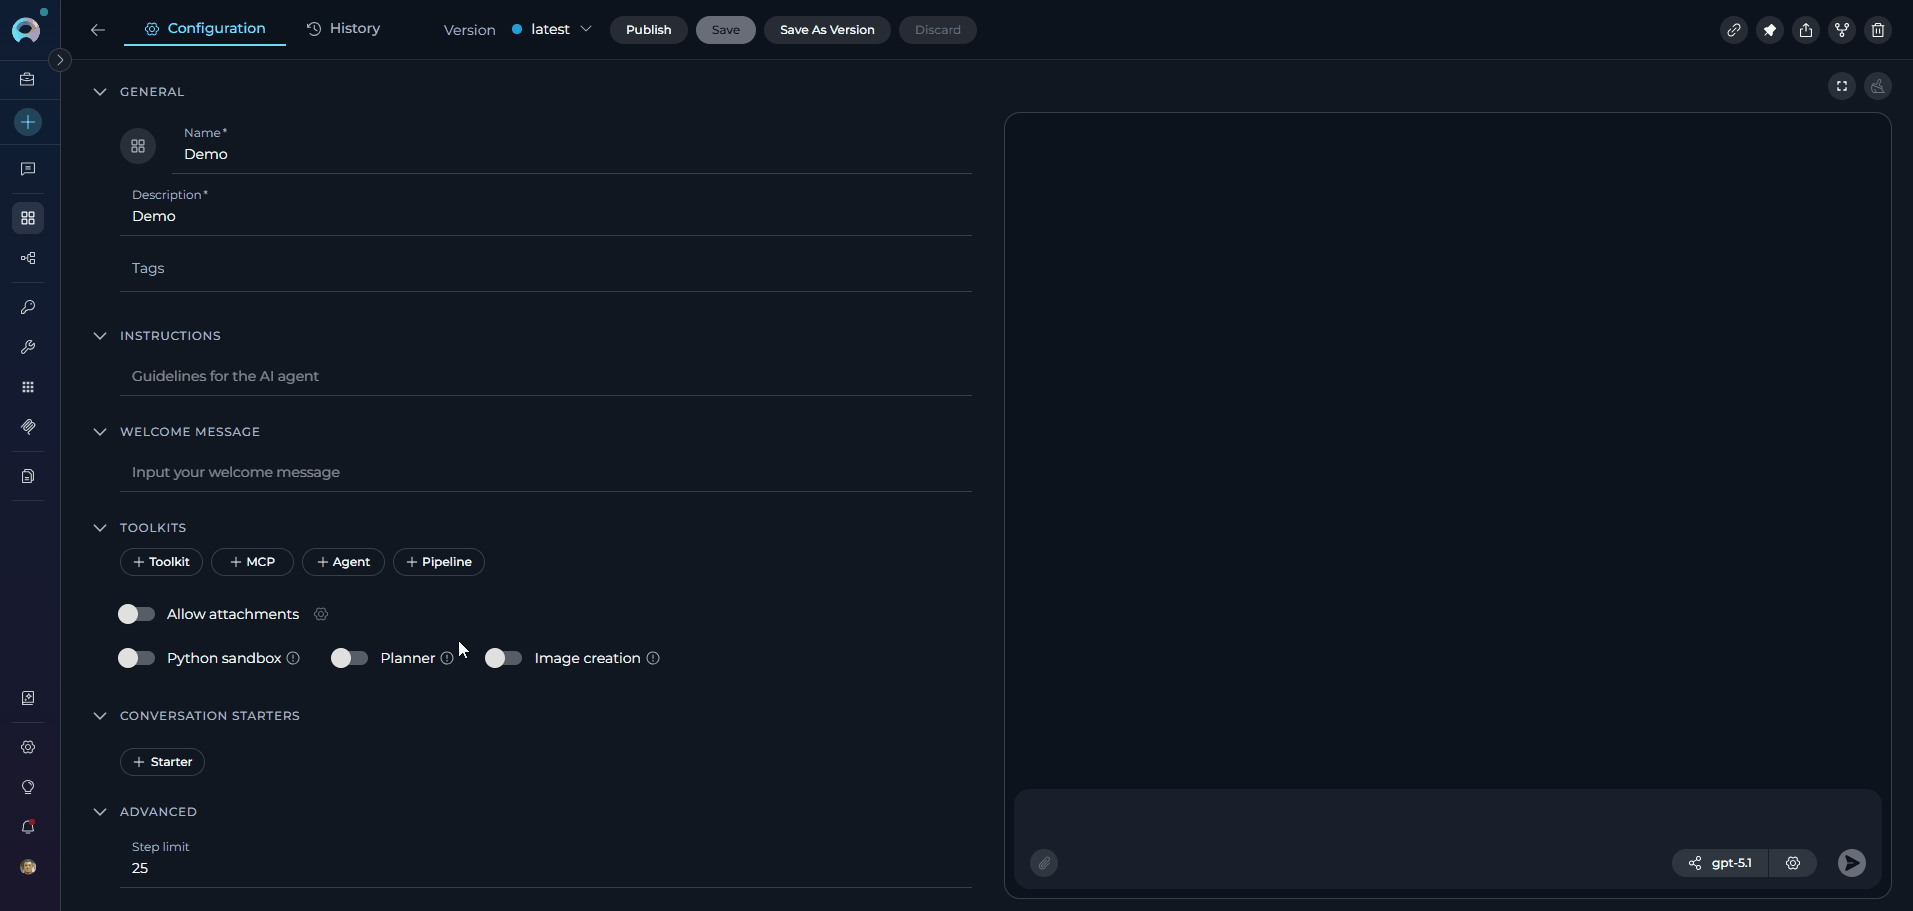Click the copy link icon
The image size is (1913, 911).
[1733, 30]
